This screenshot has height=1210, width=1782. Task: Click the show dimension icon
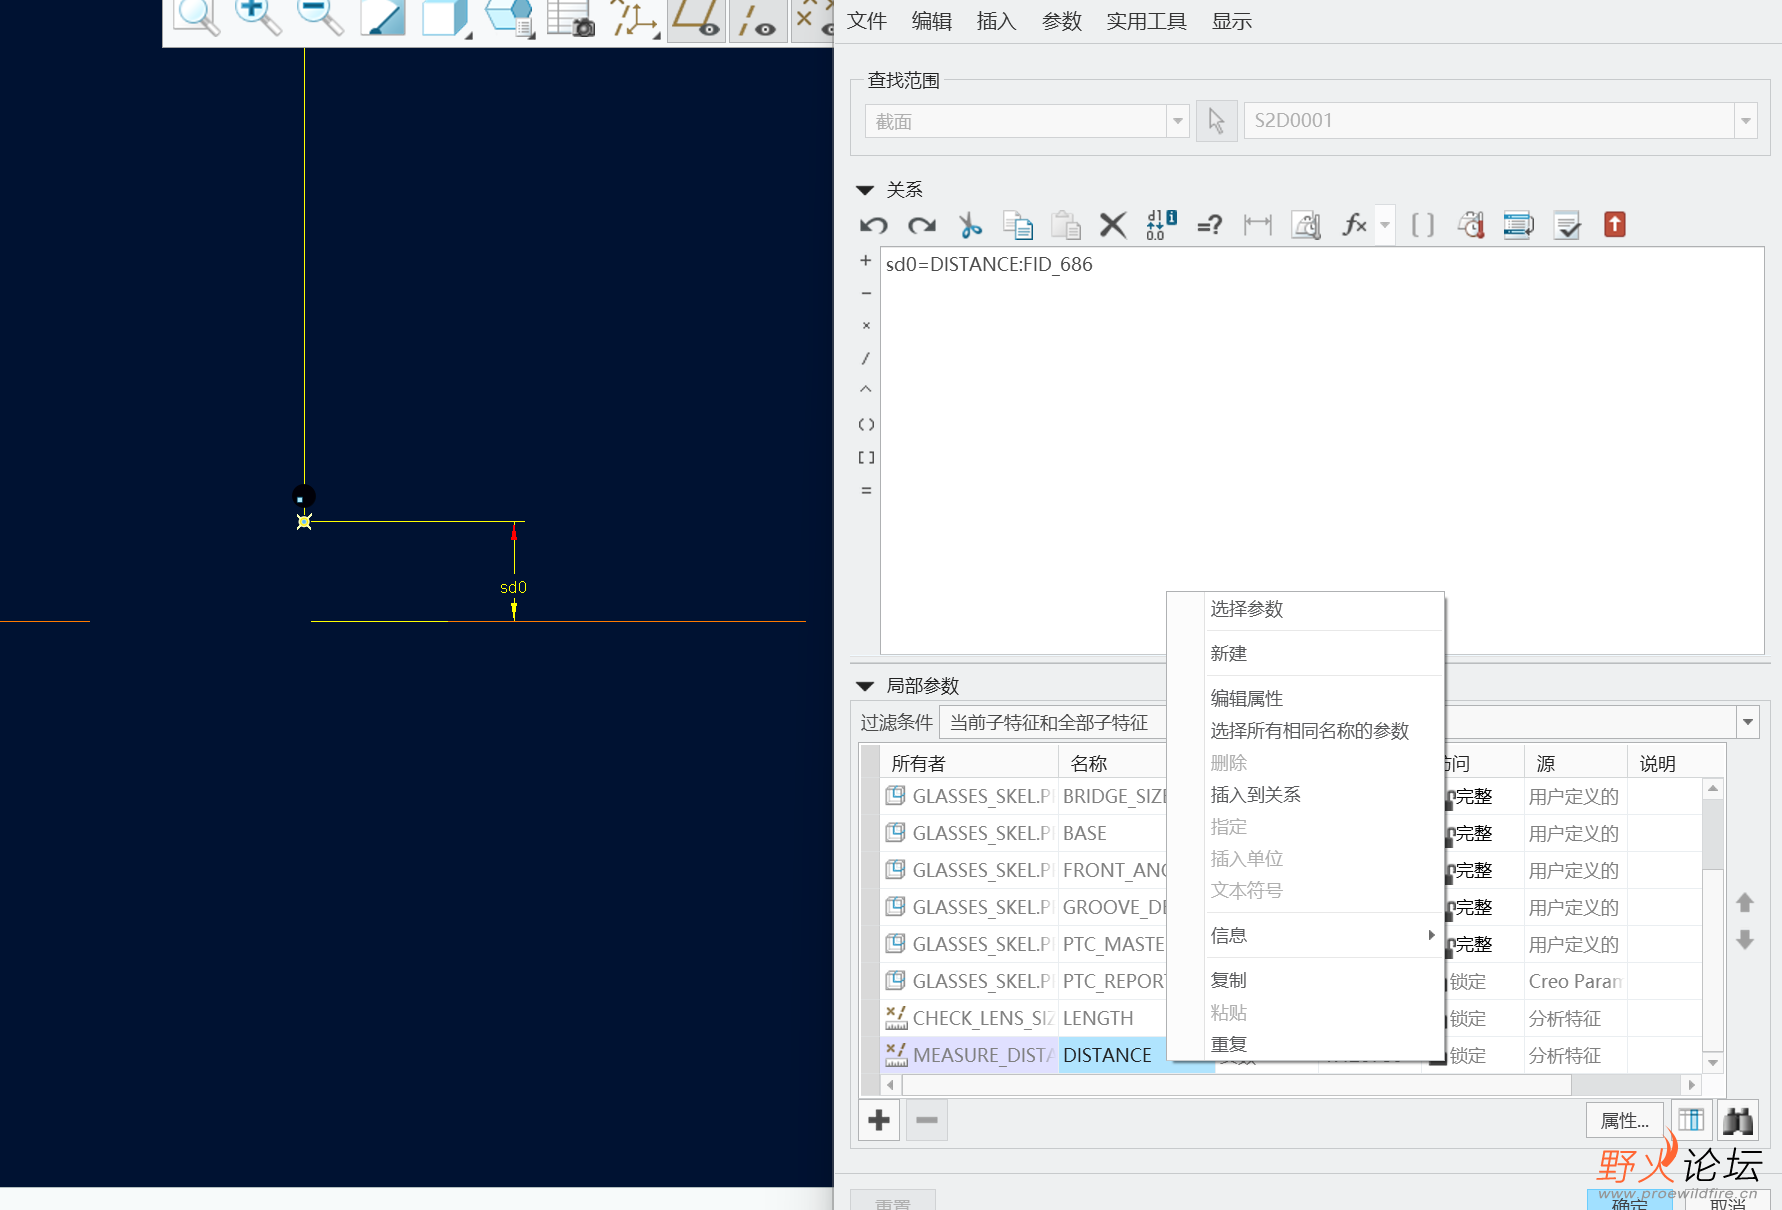tap(1258, 225)
